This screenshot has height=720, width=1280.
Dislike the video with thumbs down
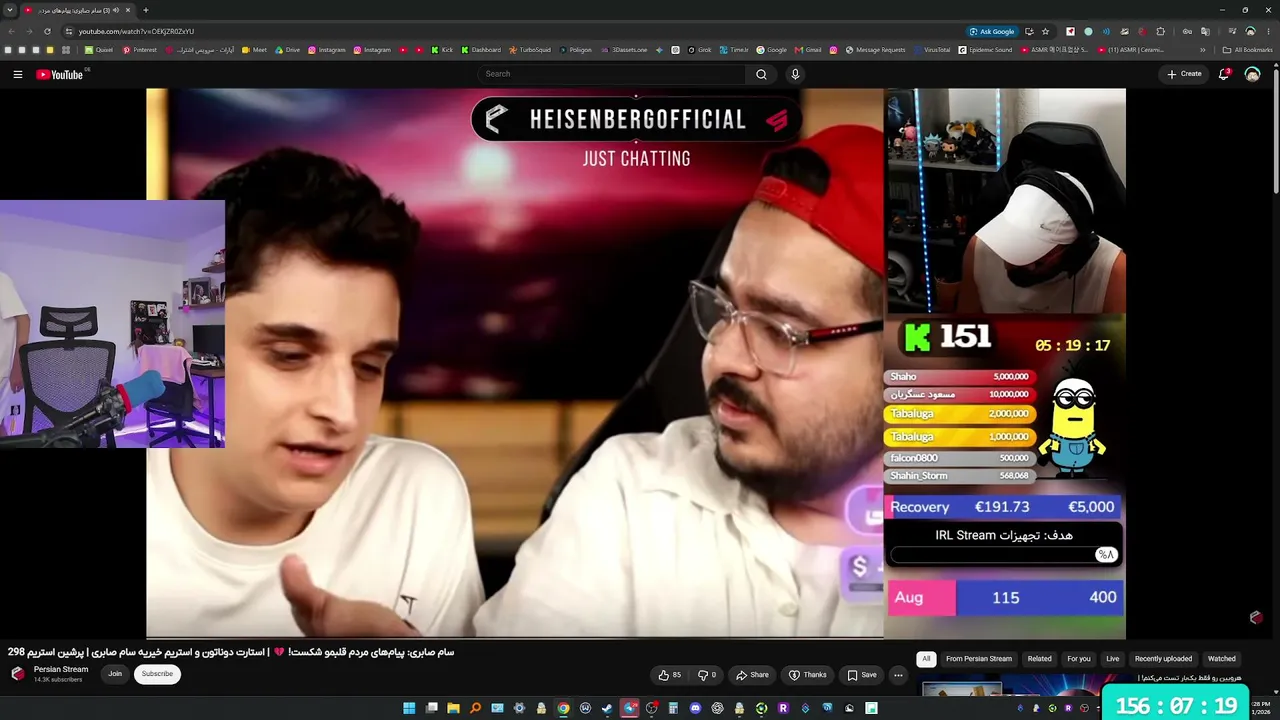click(x=706, y=675)
